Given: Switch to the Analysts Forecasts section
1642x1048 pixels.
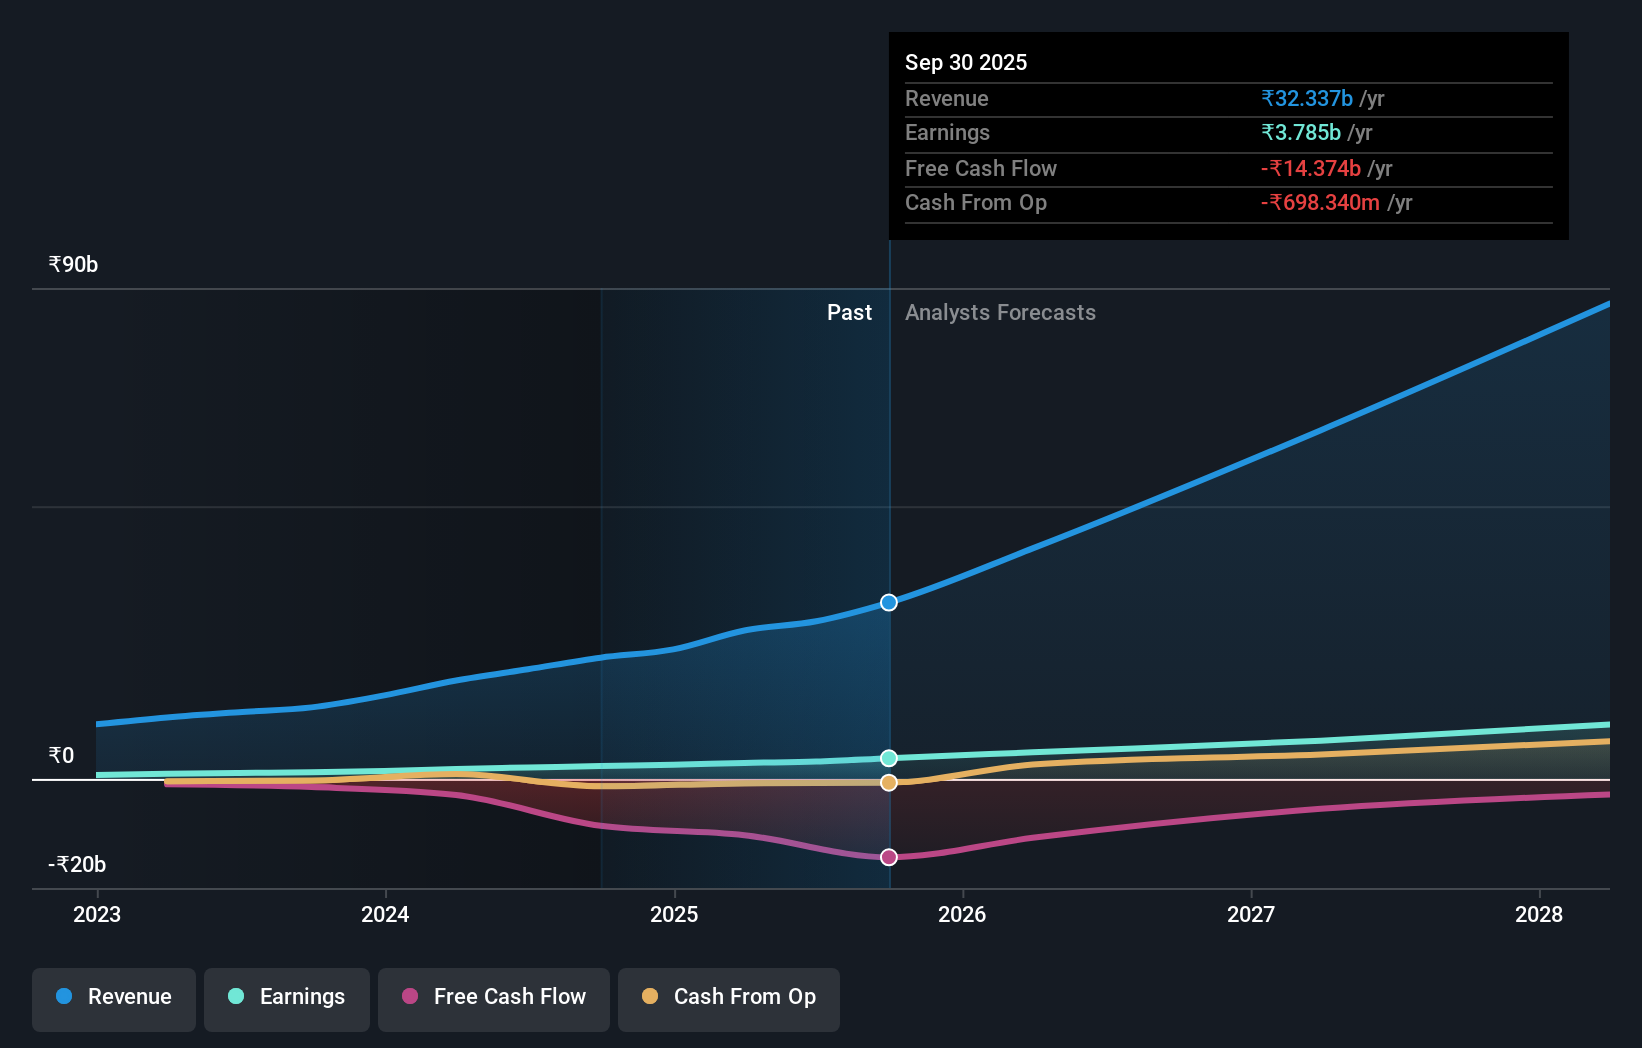Looking at the screenshot, I should click(x=1000, y=312).
